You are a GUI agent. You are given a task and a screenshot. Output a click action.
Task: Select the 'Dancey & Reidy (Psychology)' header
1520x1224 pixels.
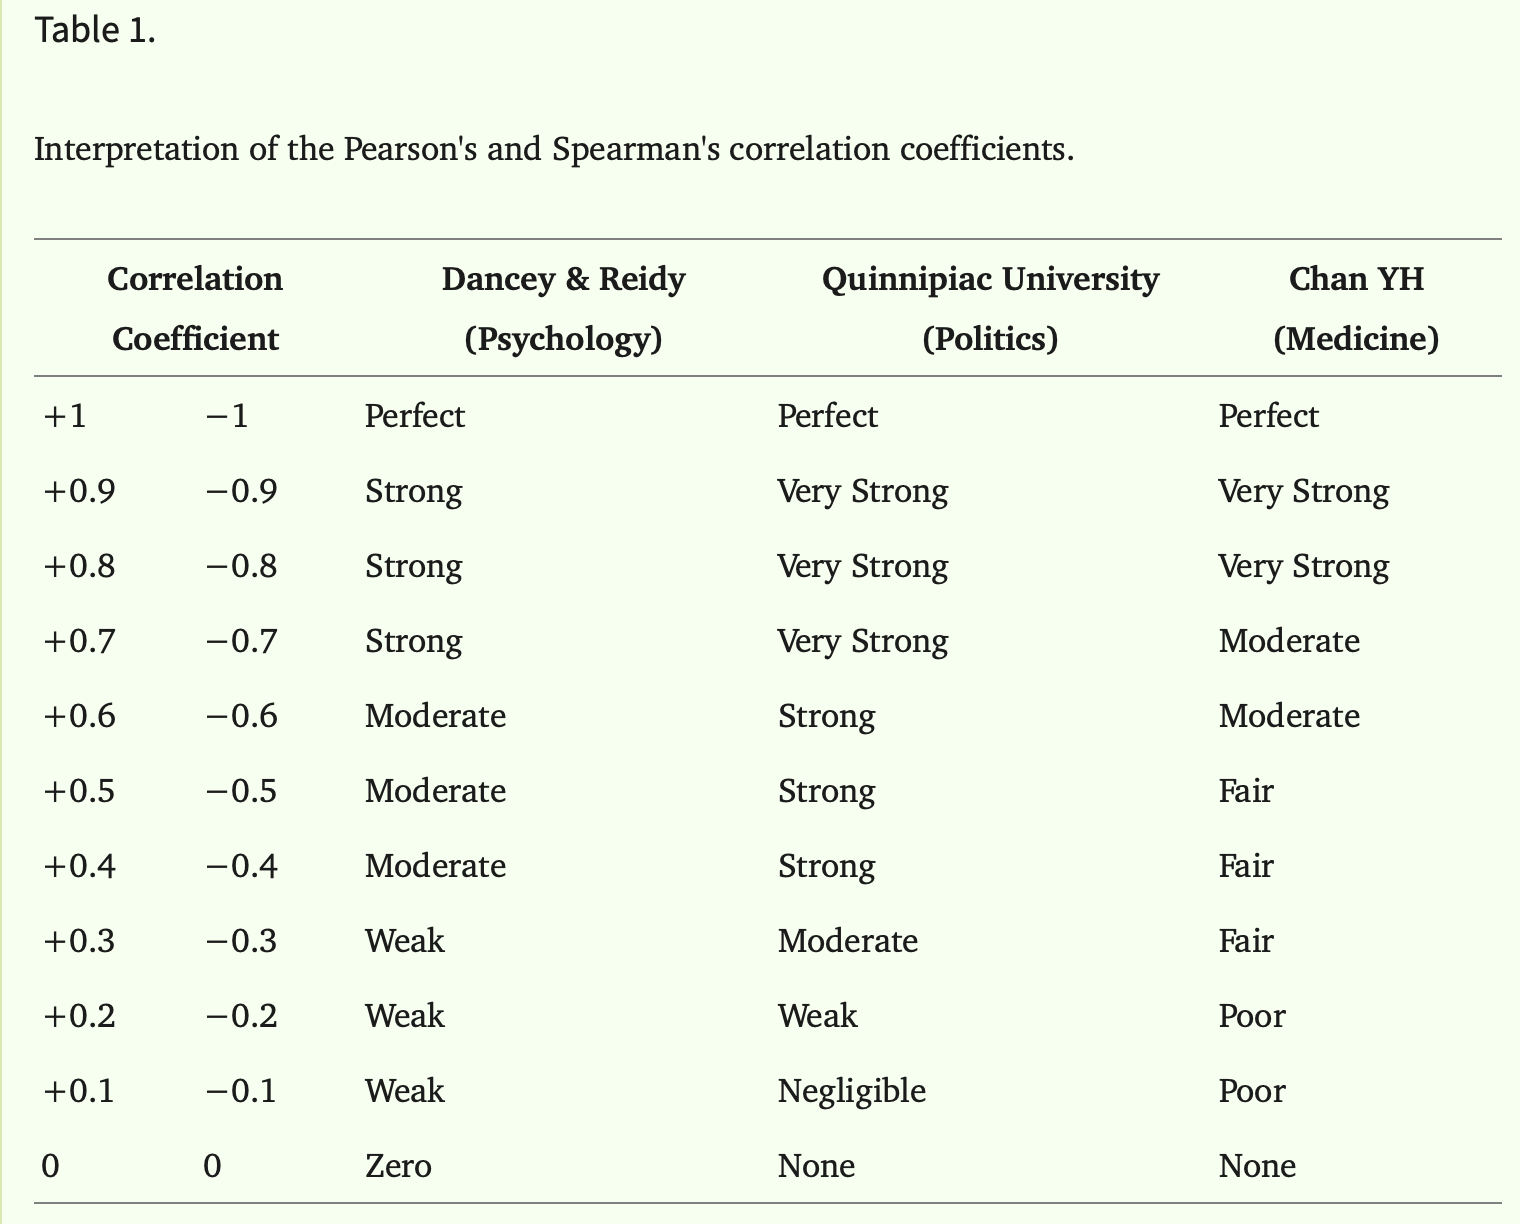coord(563,308)
